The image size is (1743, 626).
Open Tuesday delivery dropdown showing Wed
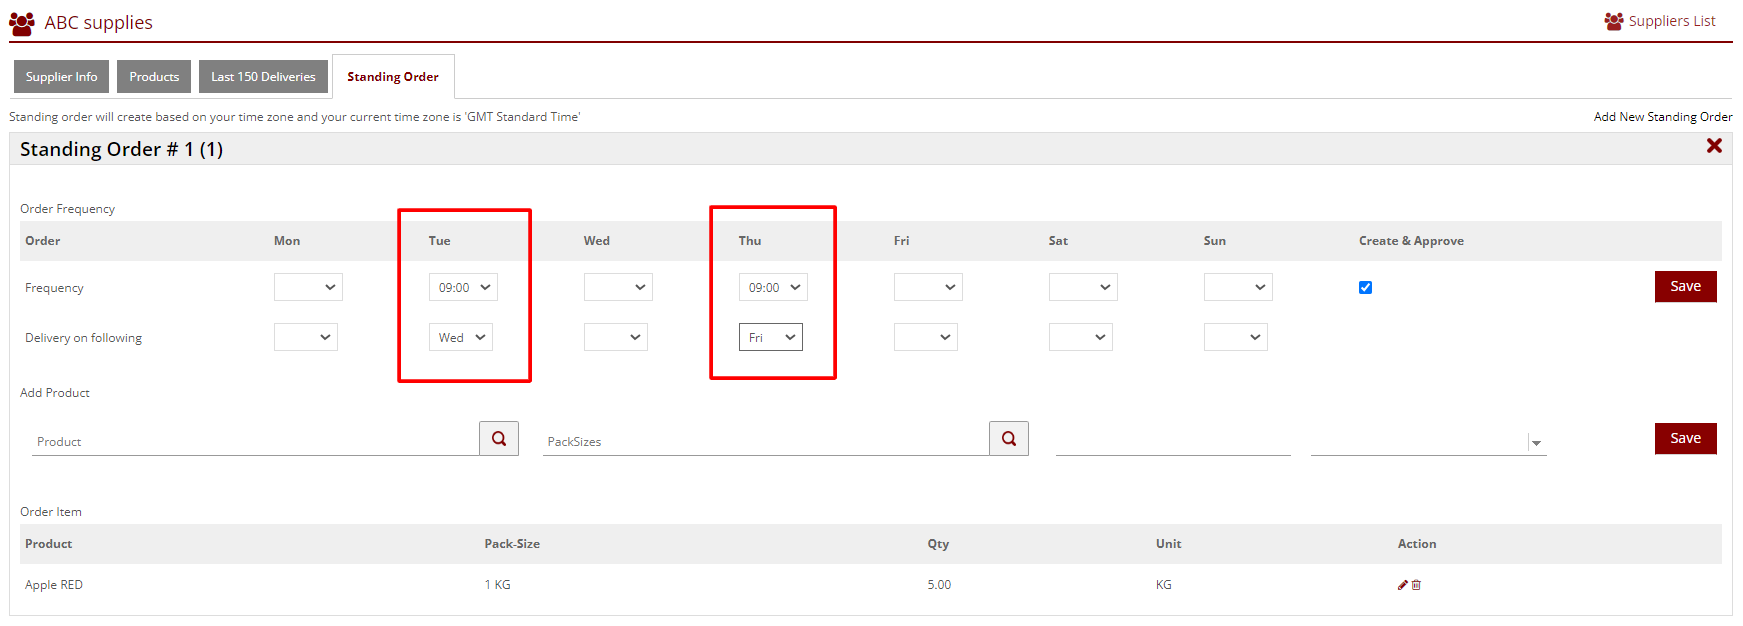(x=460, y=338)
